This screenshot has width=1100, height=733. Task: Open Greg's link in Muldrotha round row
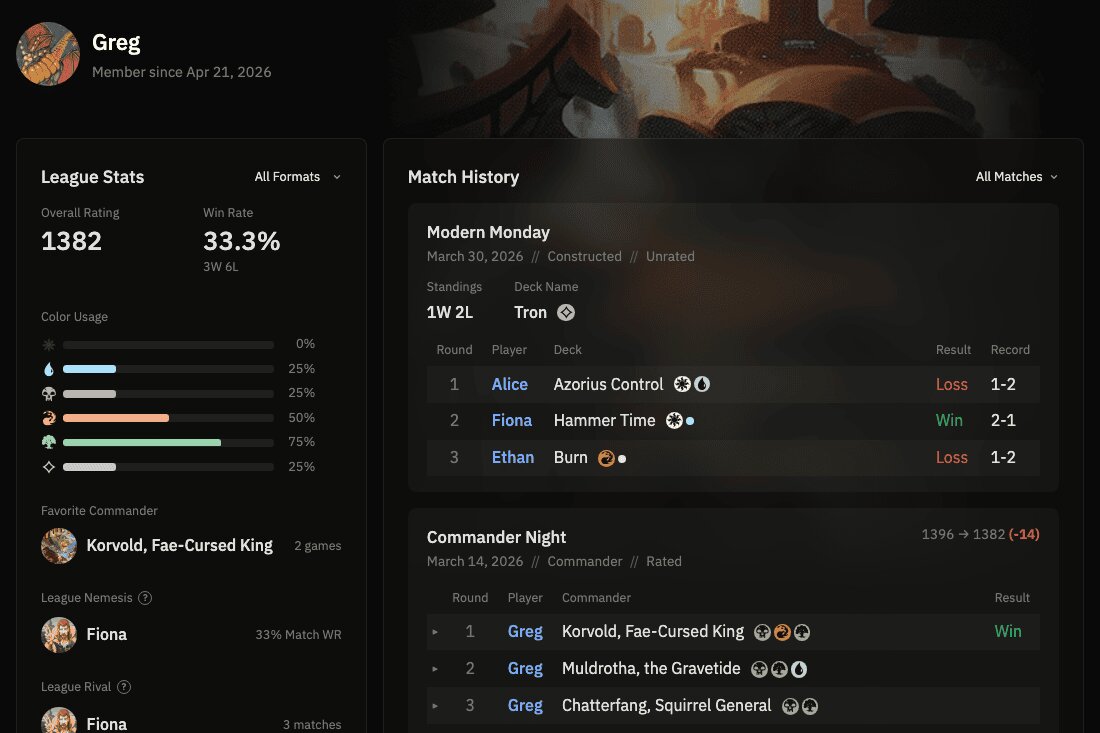click(525, 668)
